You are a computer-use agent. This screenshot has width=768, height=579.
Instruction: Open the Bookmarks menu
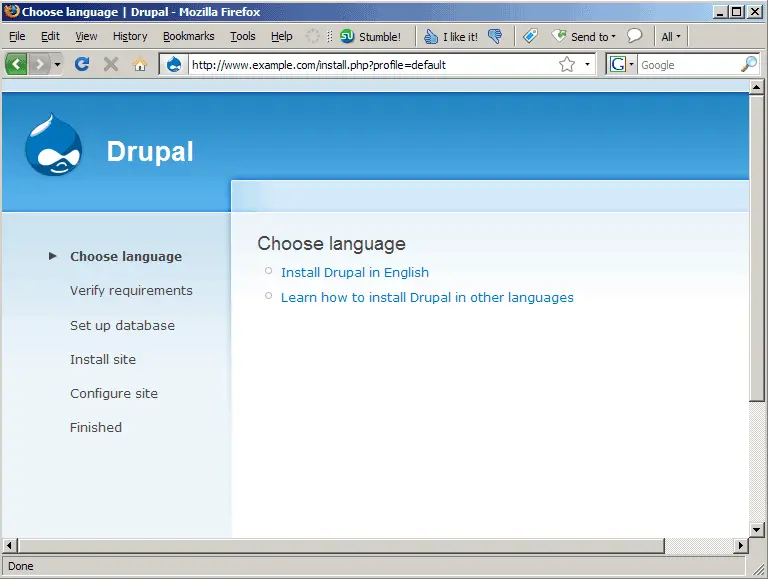(189, 36)
